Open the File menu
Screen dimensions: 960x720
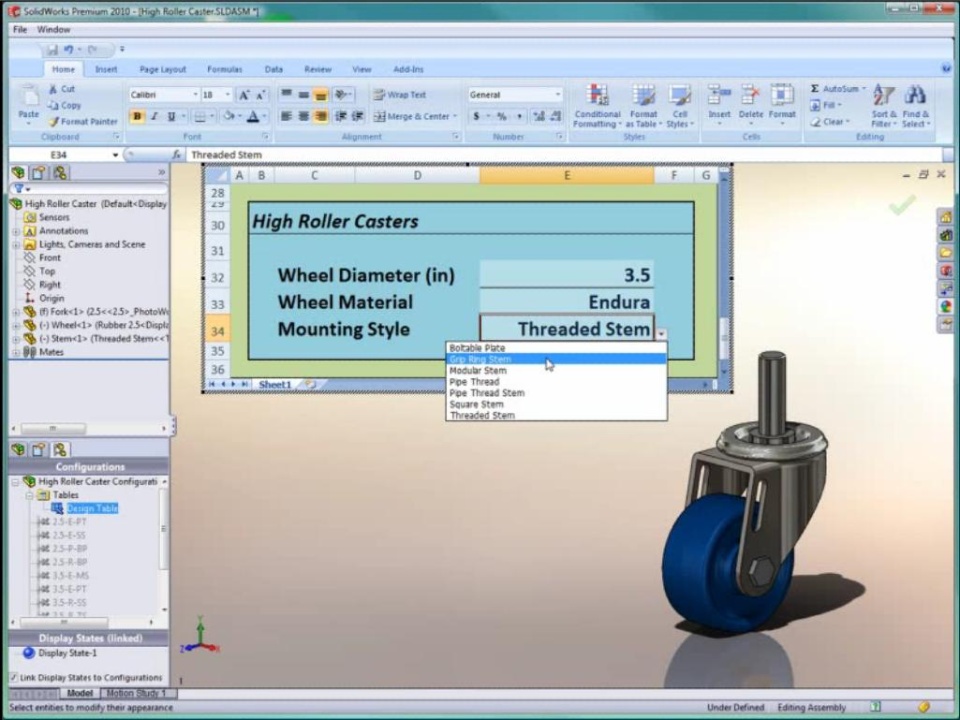click(20, 29)
